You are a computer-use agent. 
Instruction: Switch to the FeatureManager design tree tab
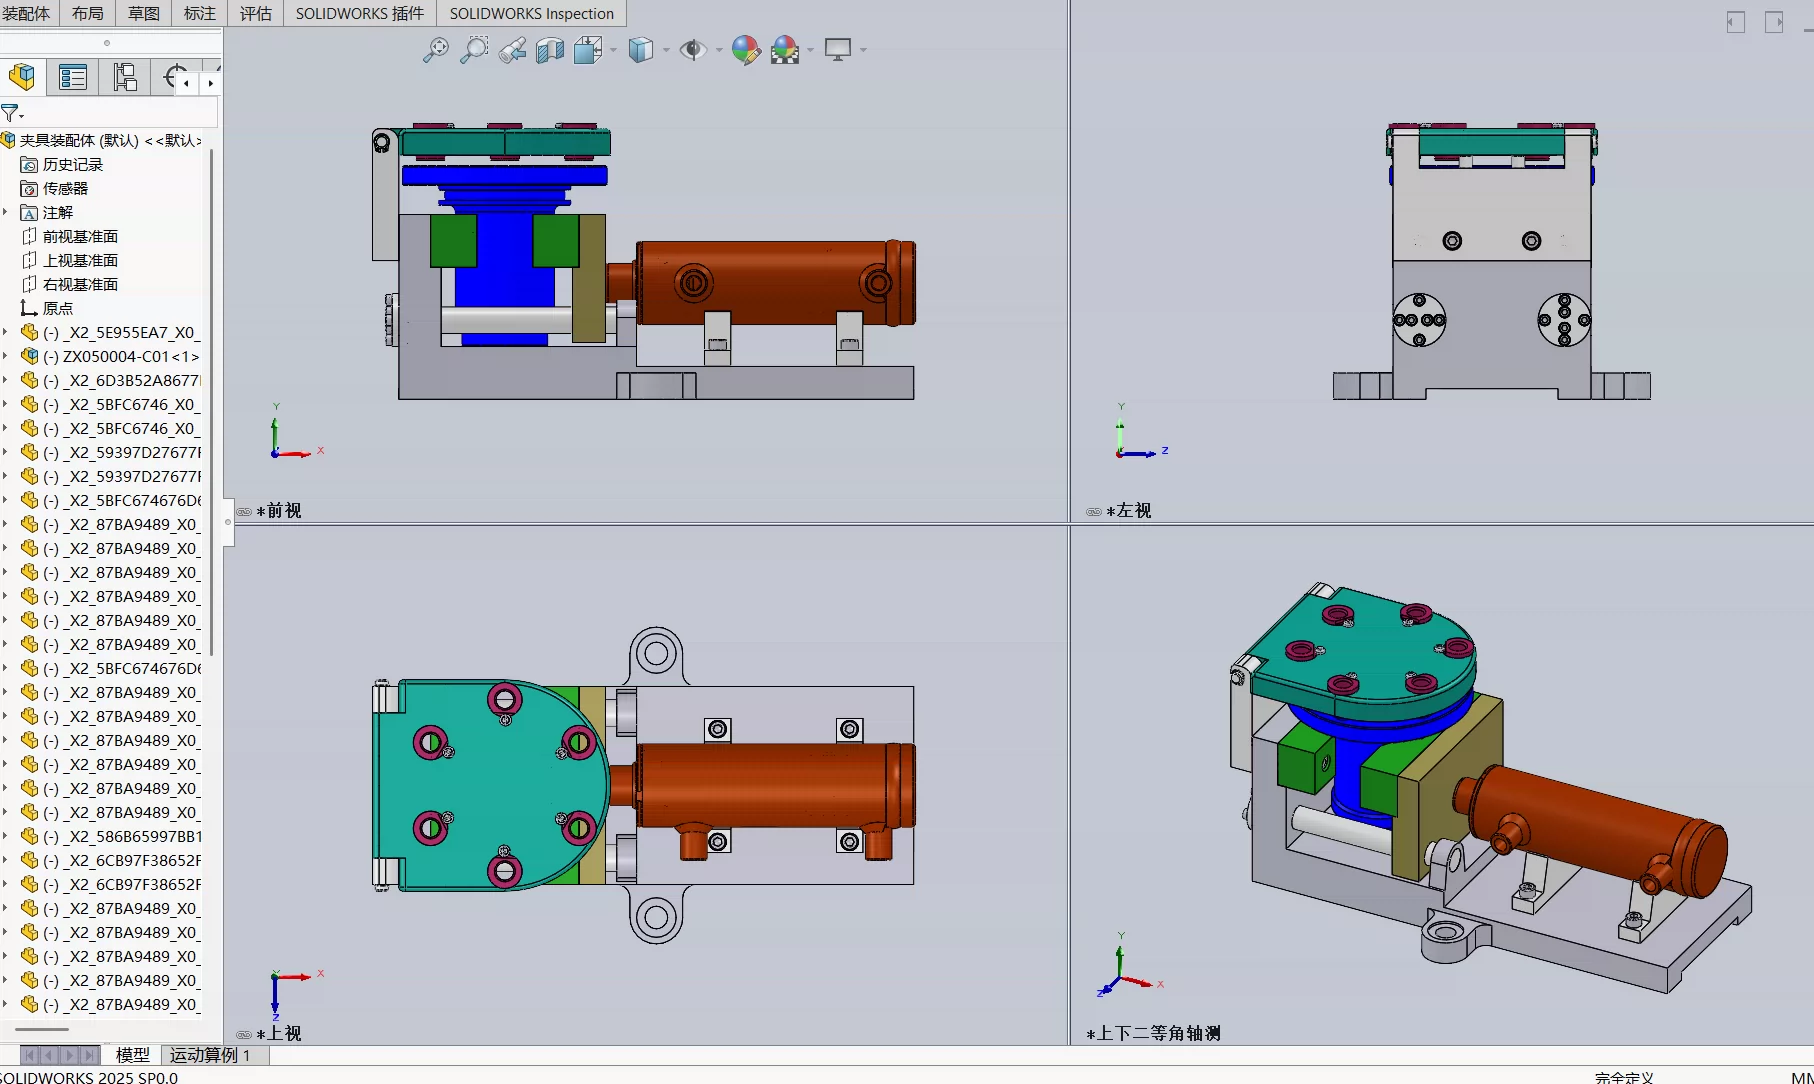[x=22, y=77]
